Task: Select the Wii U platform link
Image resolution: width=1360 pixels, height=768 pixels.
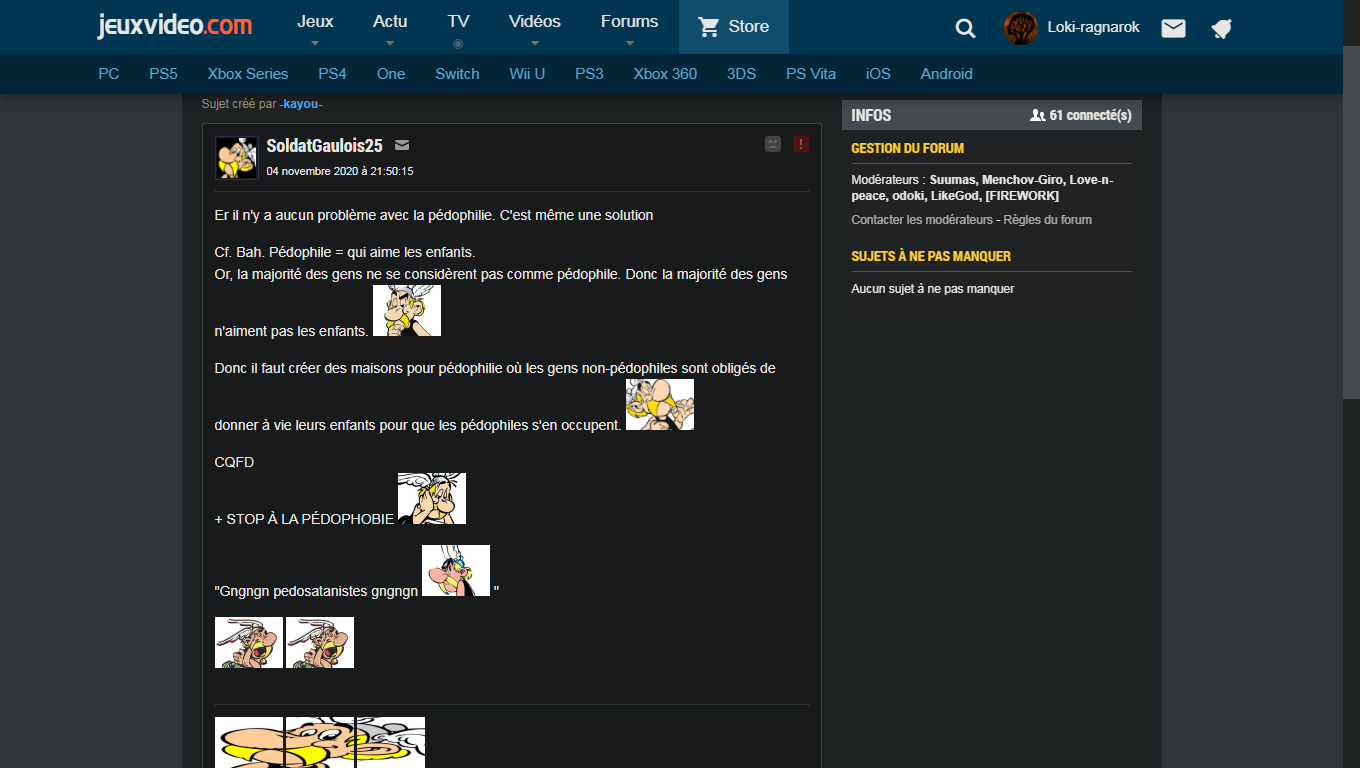Action: pos(527,74)
